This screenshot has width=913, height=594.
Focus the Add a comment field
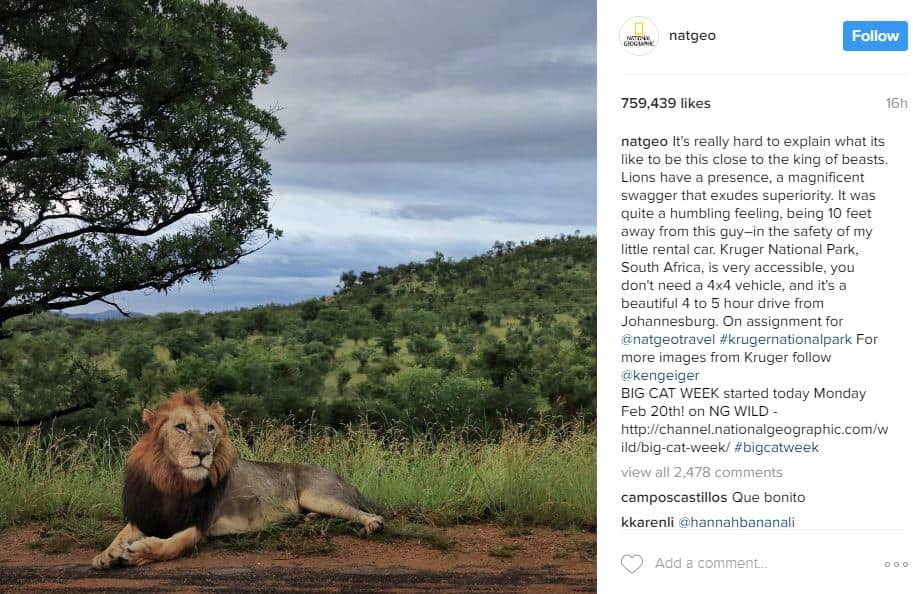[760, 564]
